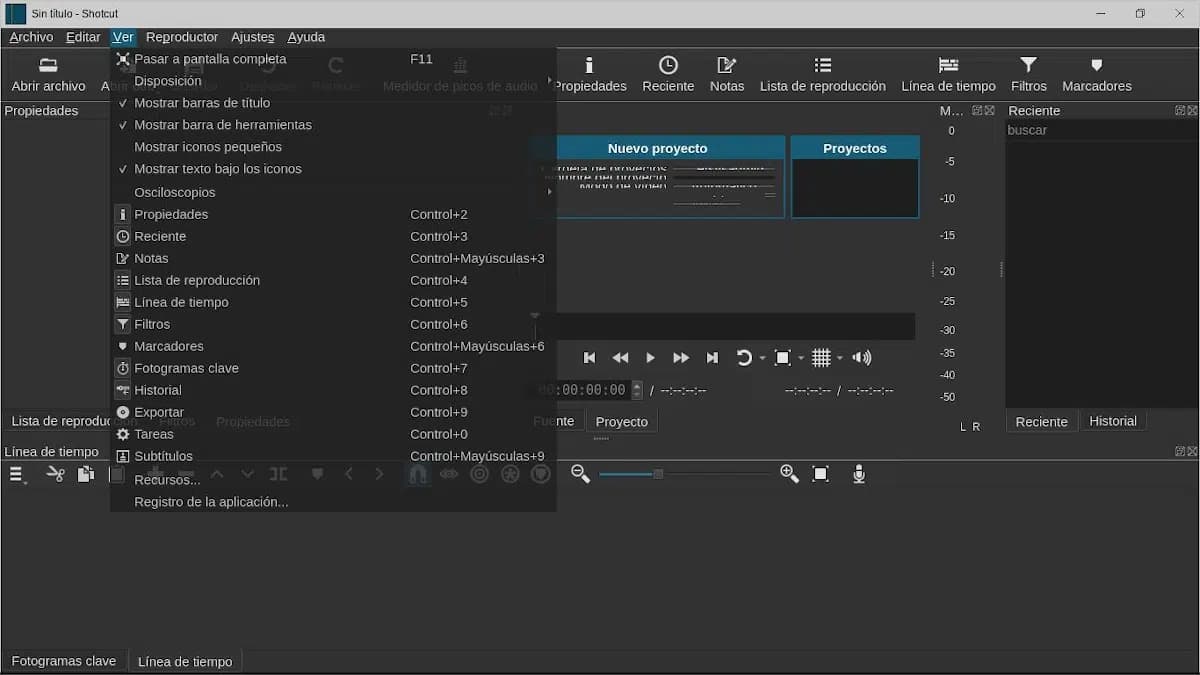1200x675 pixels.
Task: Open the Propiedades panel from the toolbar
Action: point(590,75)
